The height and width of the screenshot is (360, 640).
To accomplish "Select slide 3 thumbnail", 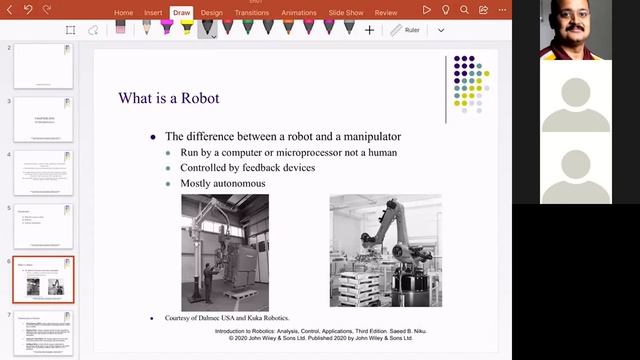I will [x=43, y=119].
